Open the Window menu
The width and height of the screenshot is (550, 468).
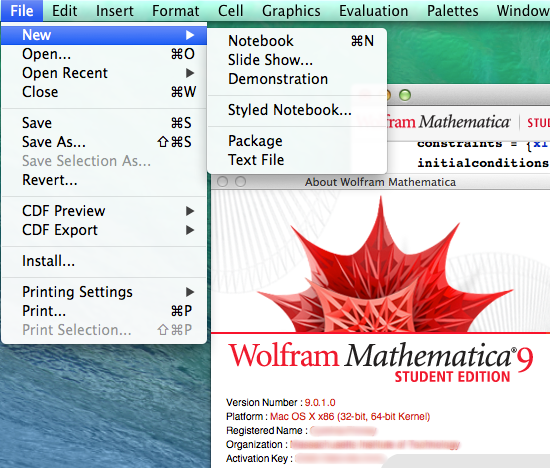[523, 11]
